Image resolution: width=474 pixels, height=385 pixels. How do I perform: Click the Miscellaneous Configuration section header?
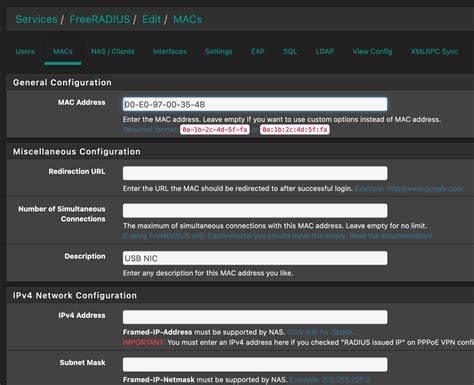(77, 151)
